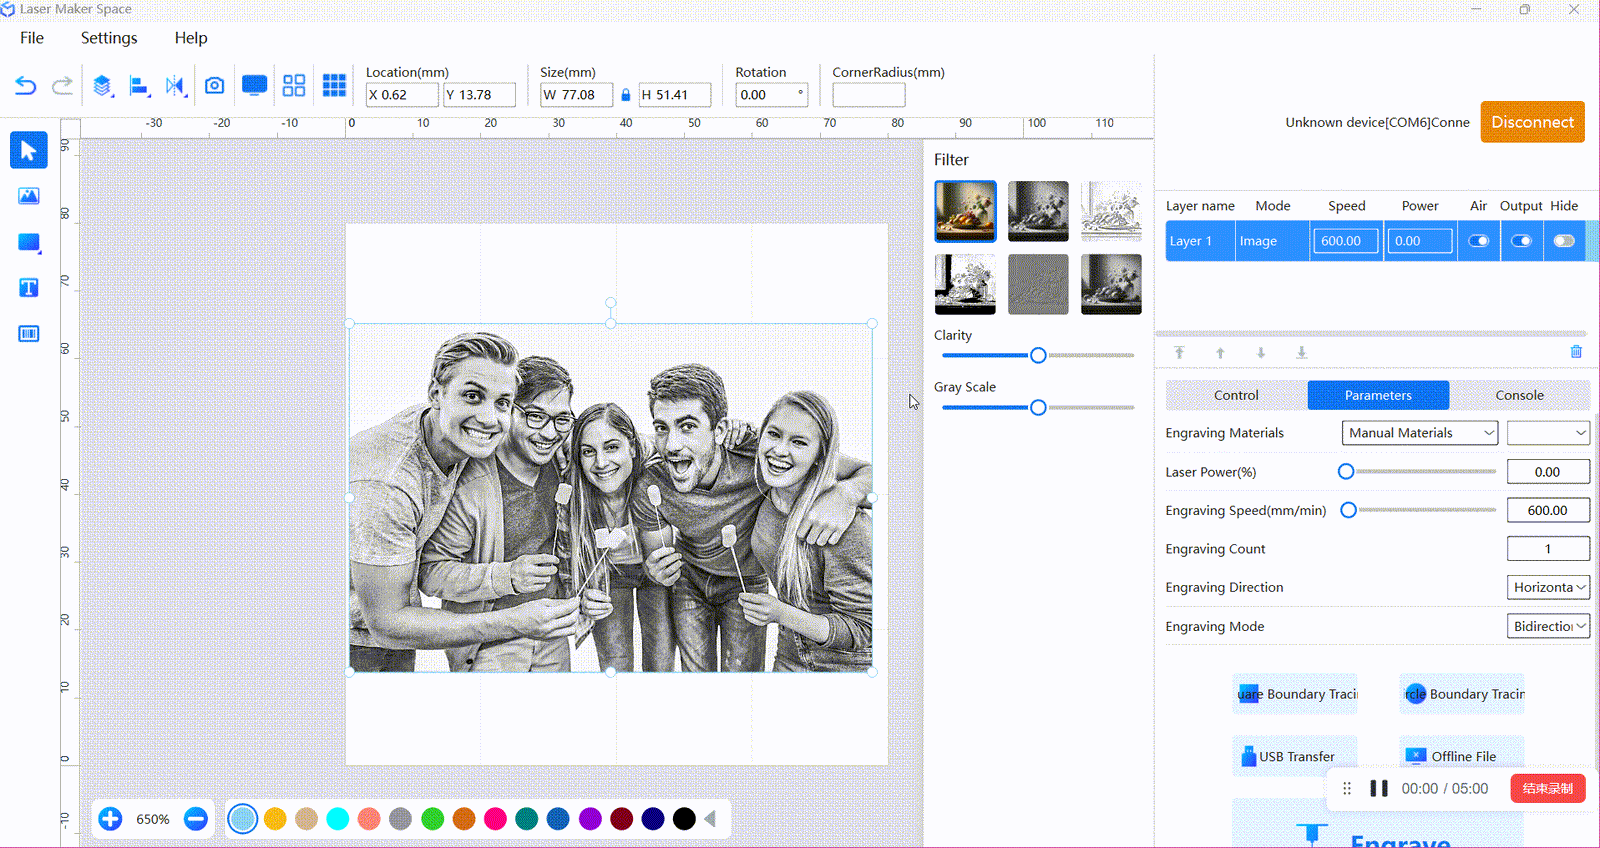
Task: Toggle Output switch for Layer 1
Action: pos(1521,241)
